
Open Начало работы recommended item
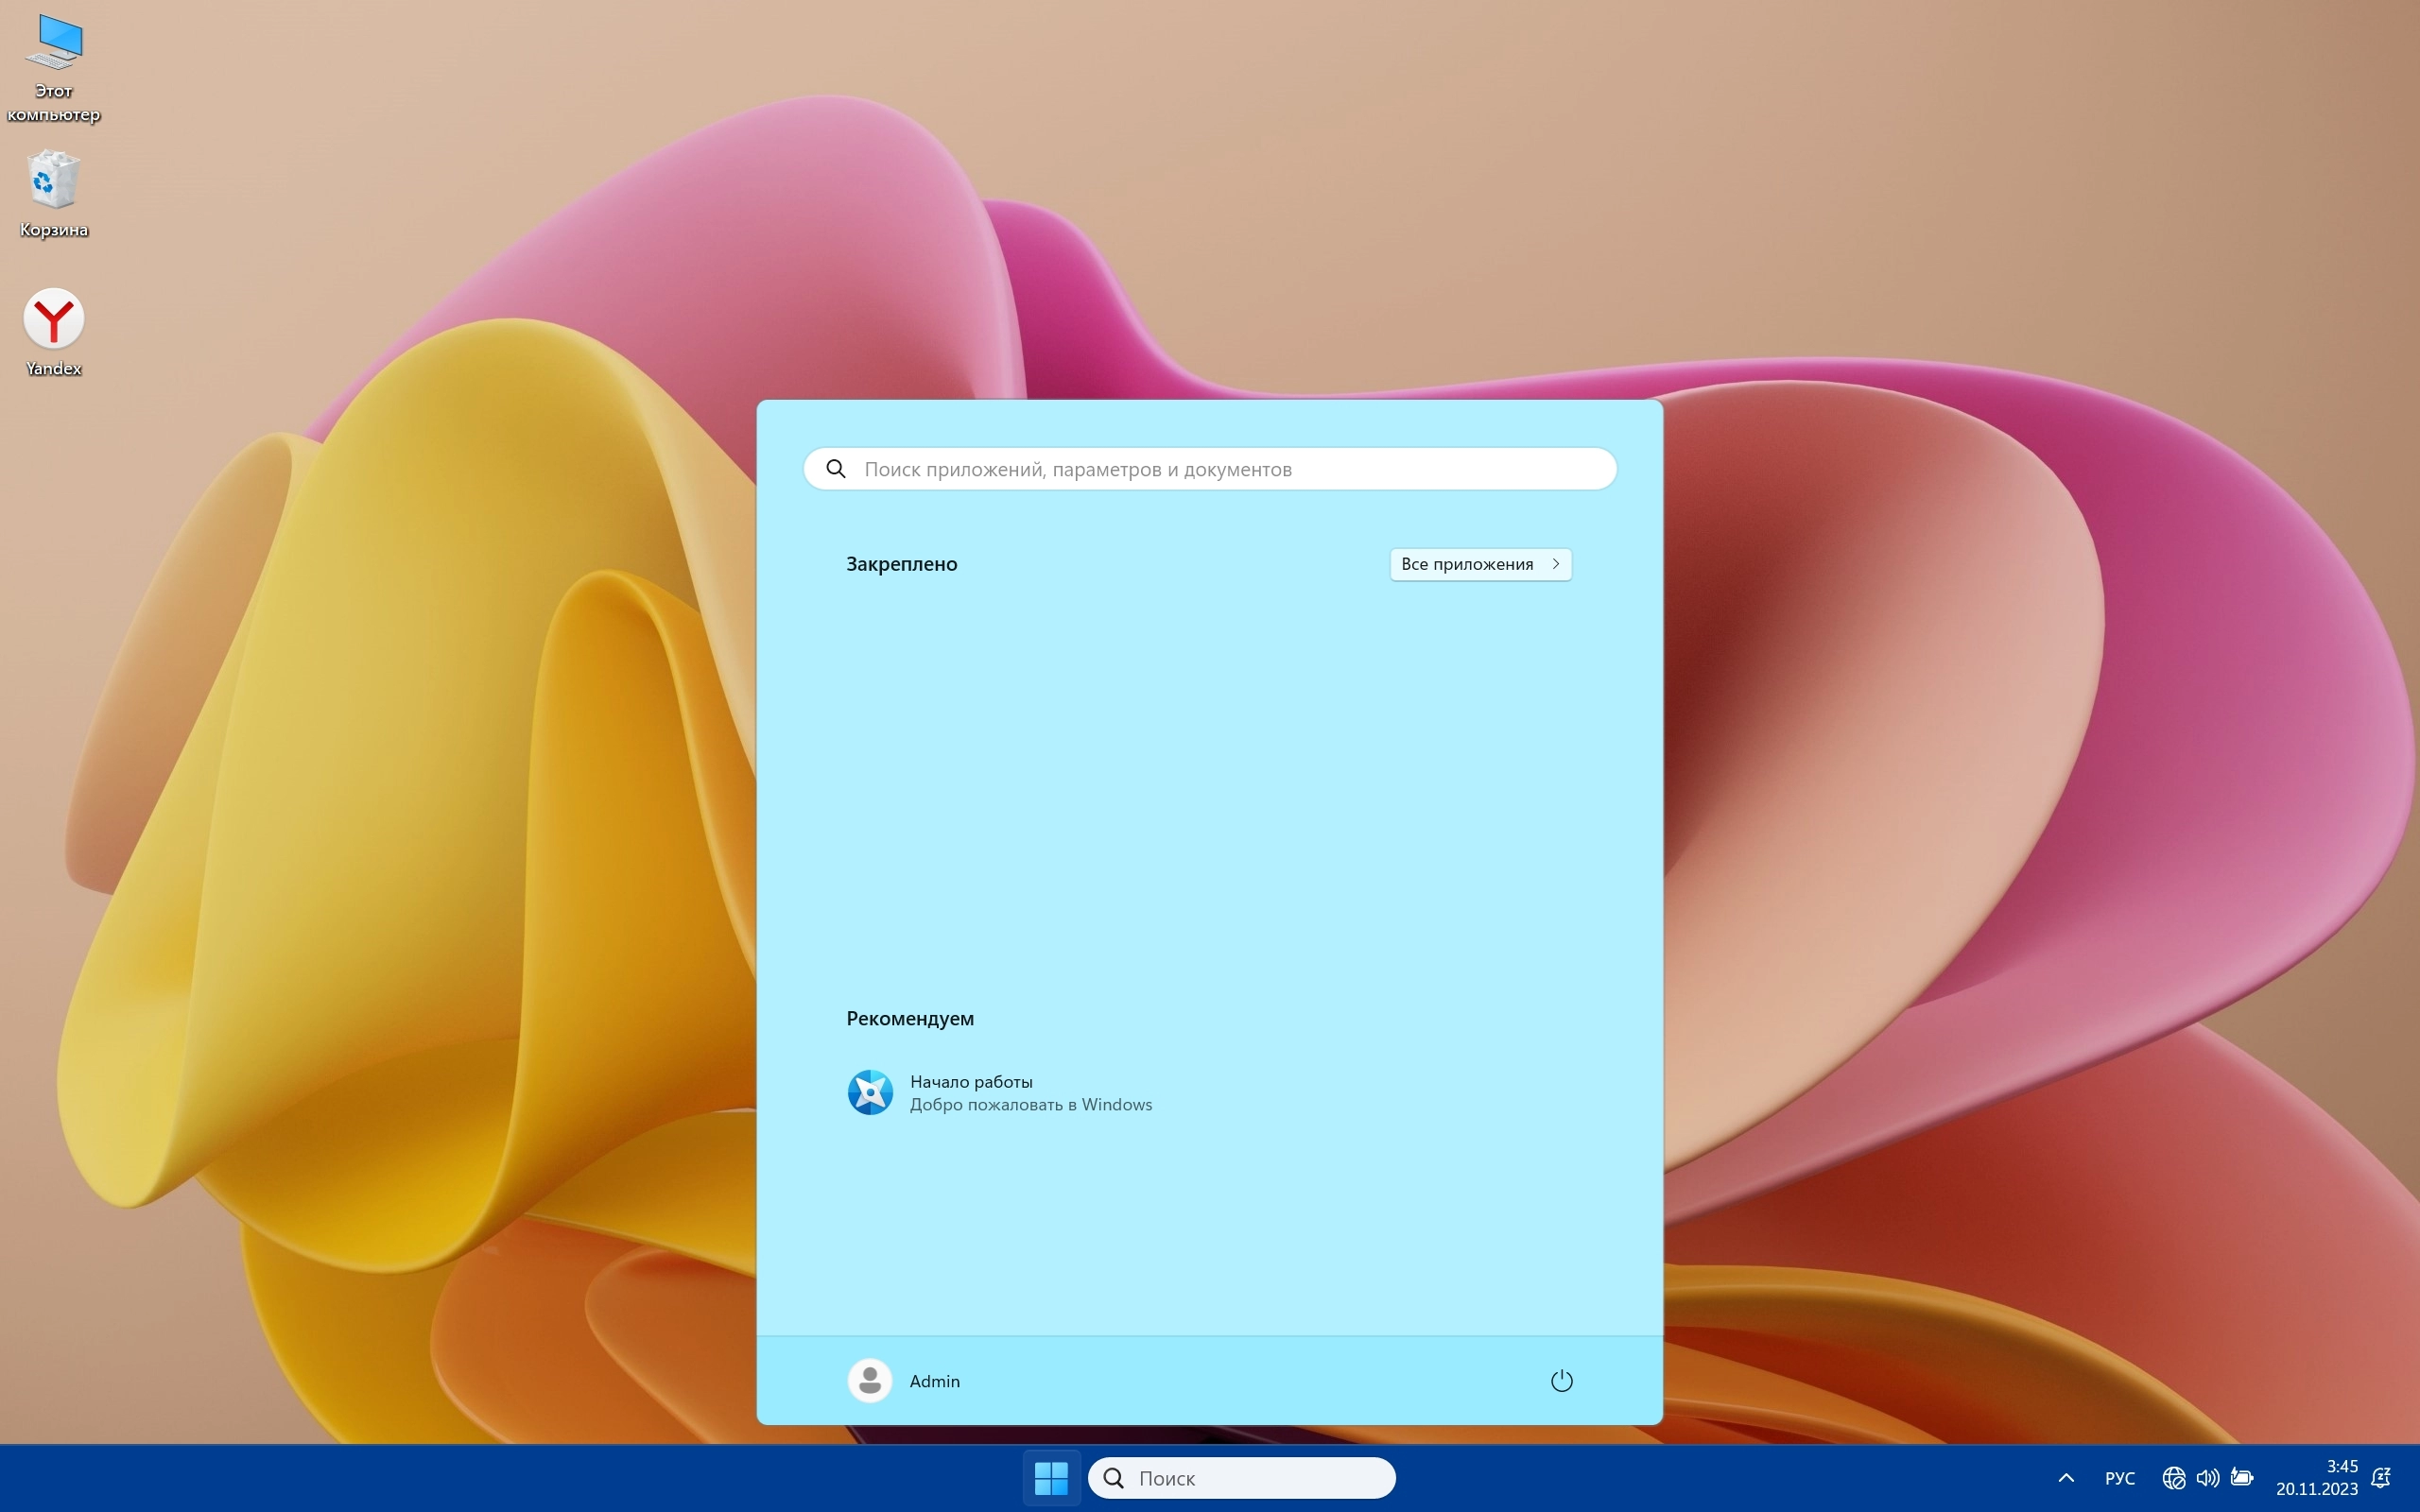970,1081
